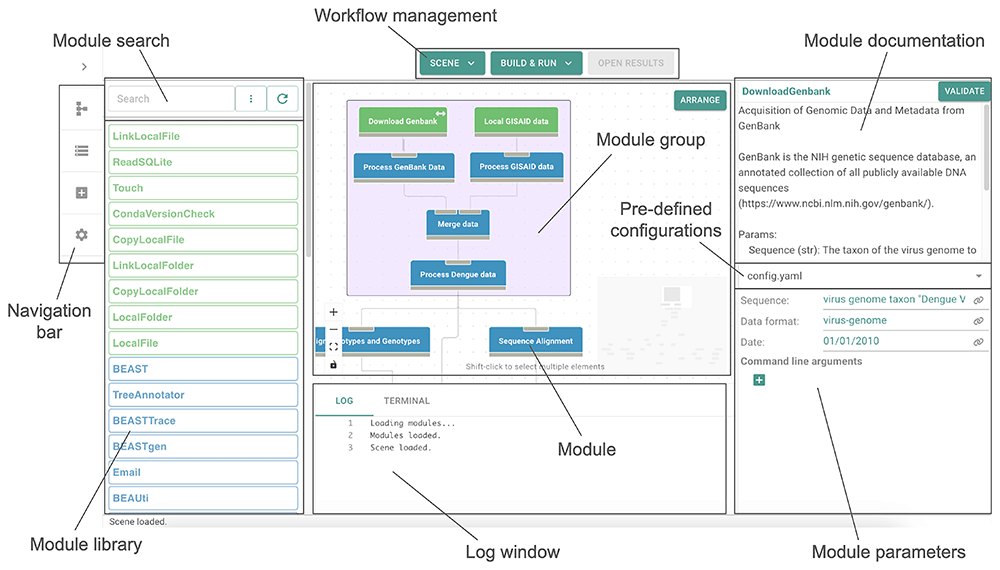Select the TreeAnnotator module
The image size is (1000, 570).
click(x=203, y=395)
